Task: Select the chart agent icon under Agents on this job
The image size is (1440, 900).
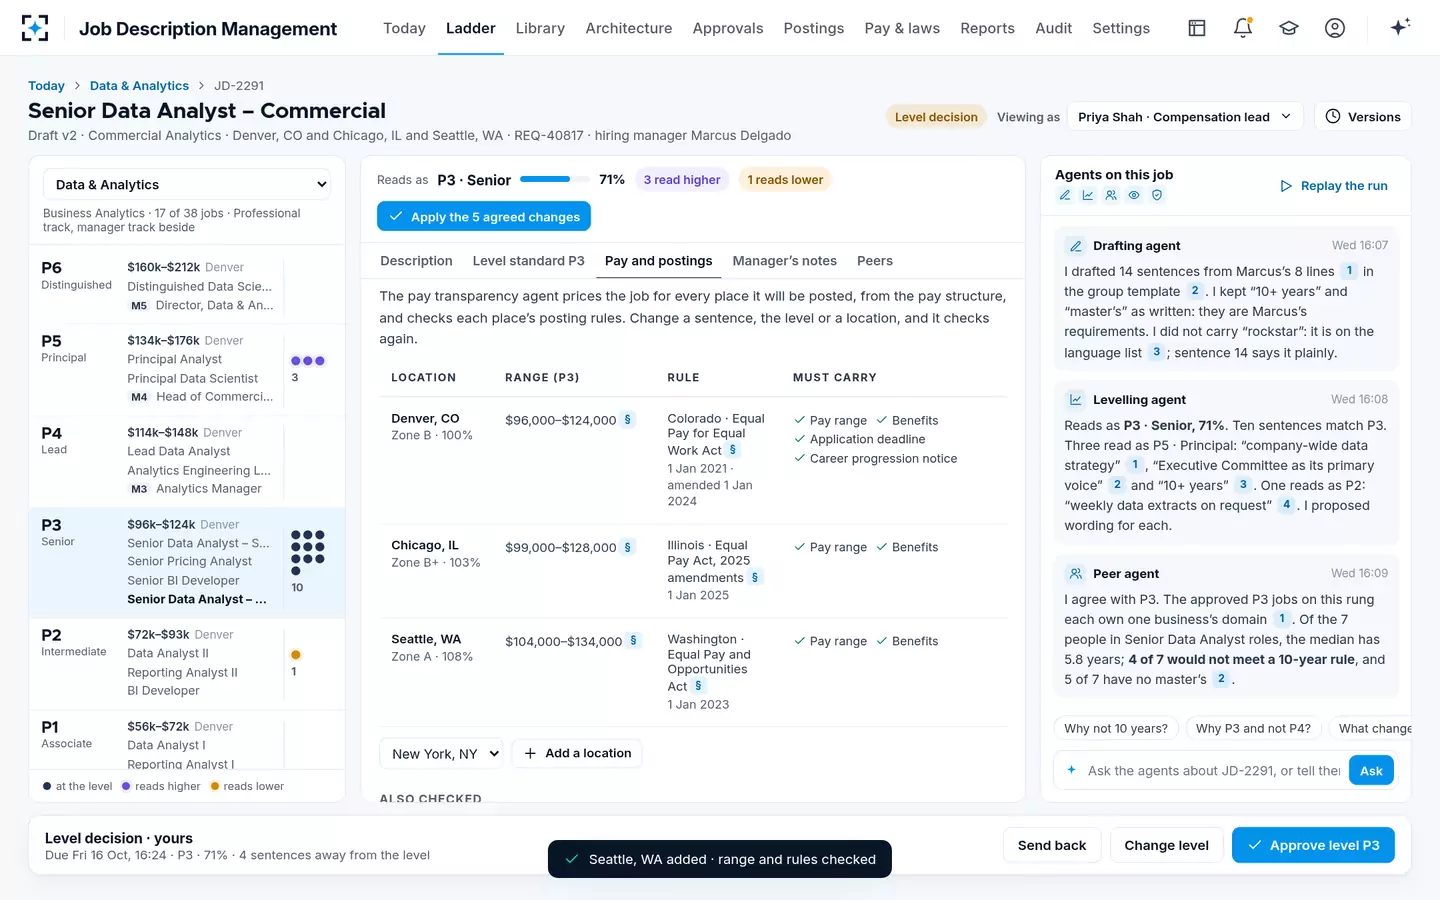Action: click(x=1088, y=195)
